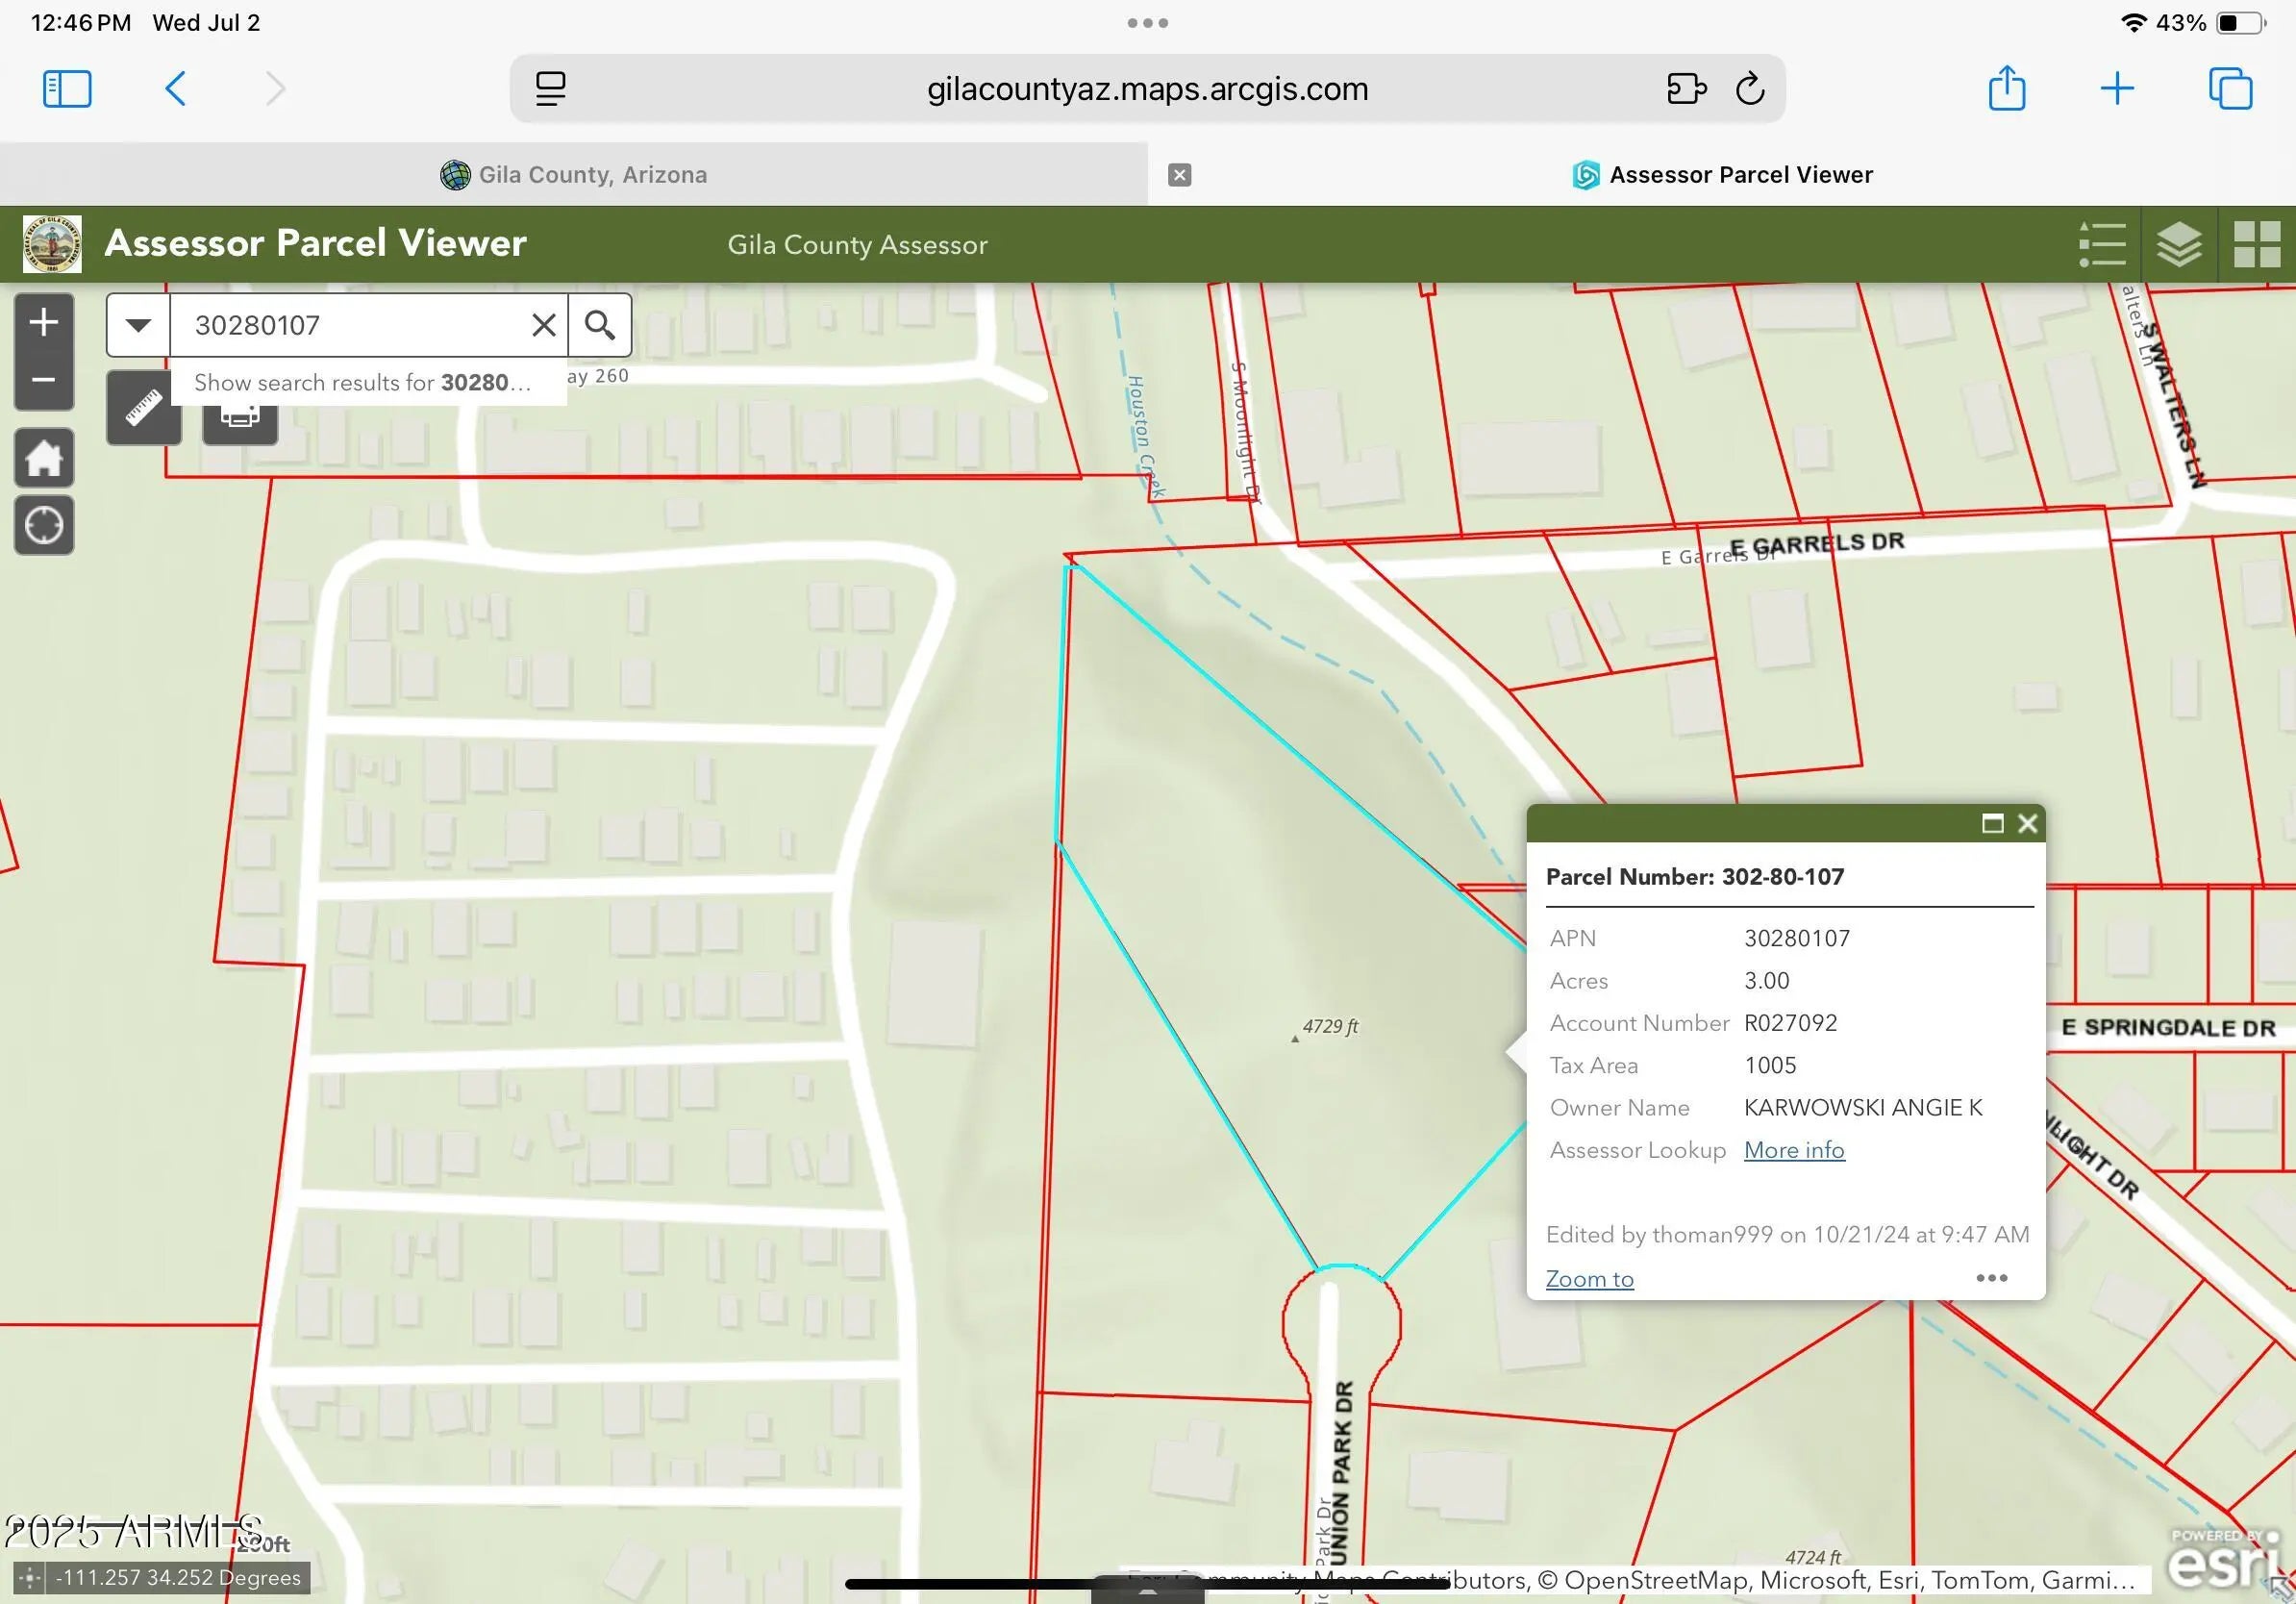Screen dimensions: 2296x1604
Task: Open the popup three-dots actions menu
Action: (1991, 1278)
